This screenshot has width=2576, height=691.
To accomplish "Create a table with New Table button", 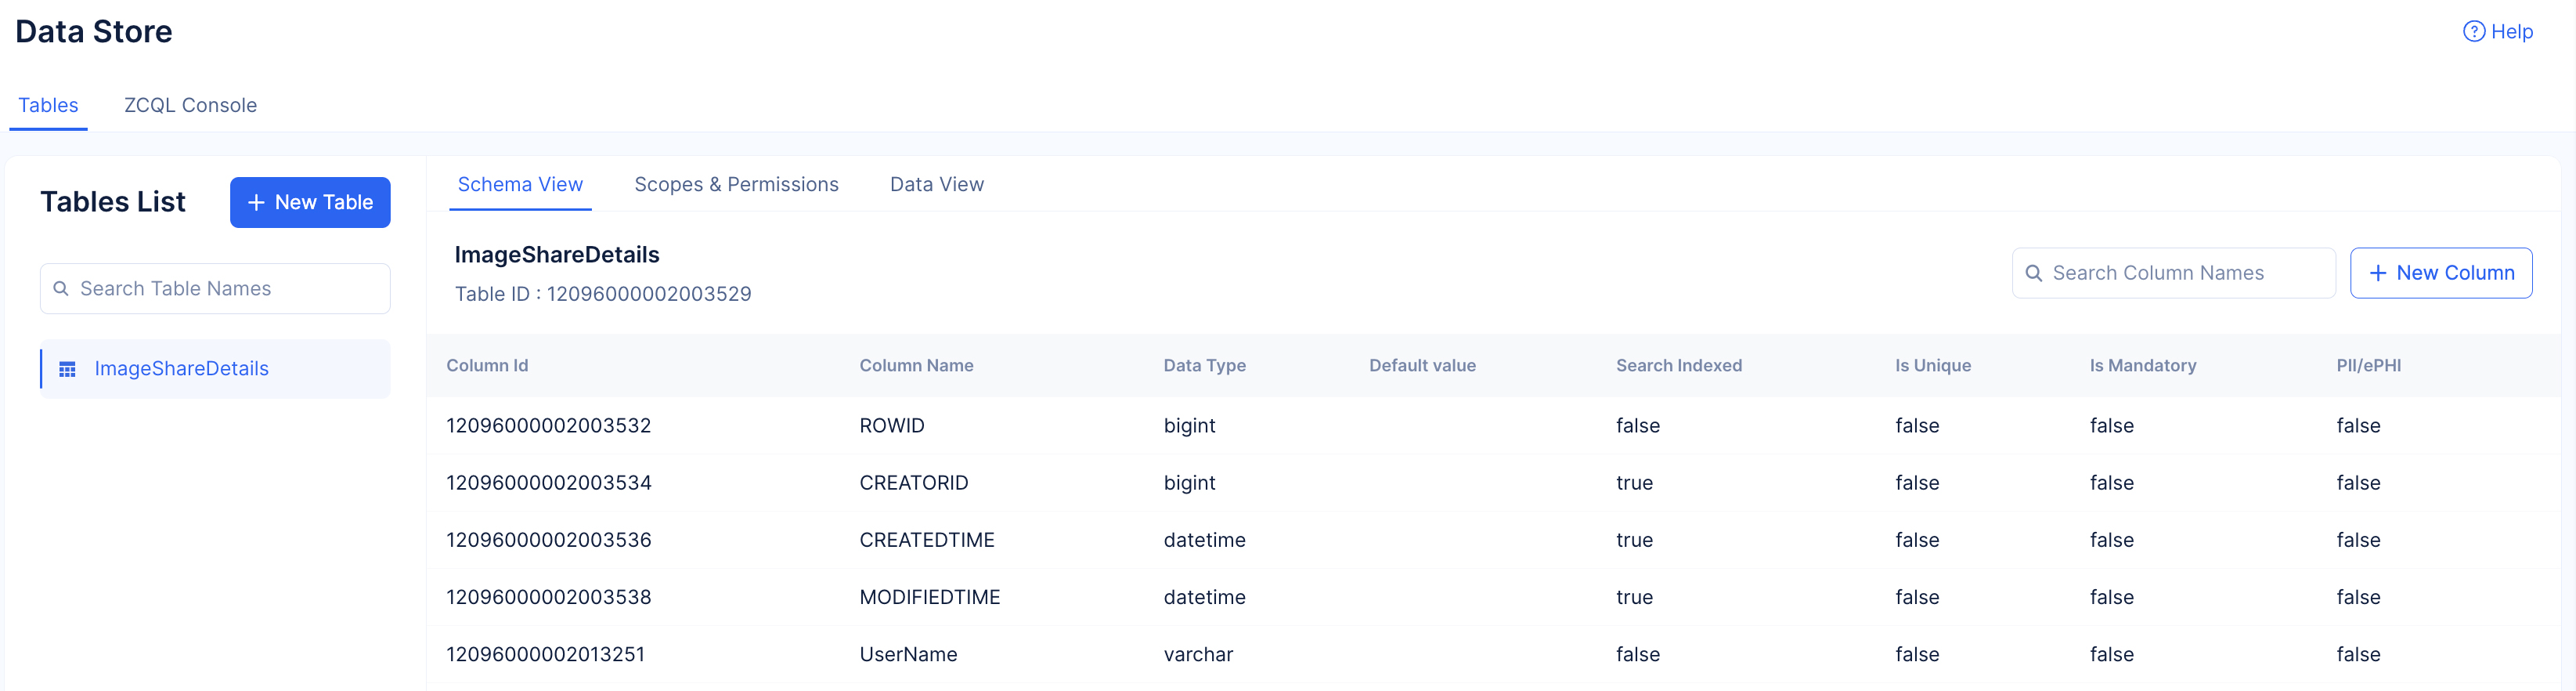I will pyautogui.click(x=310, y=203).
